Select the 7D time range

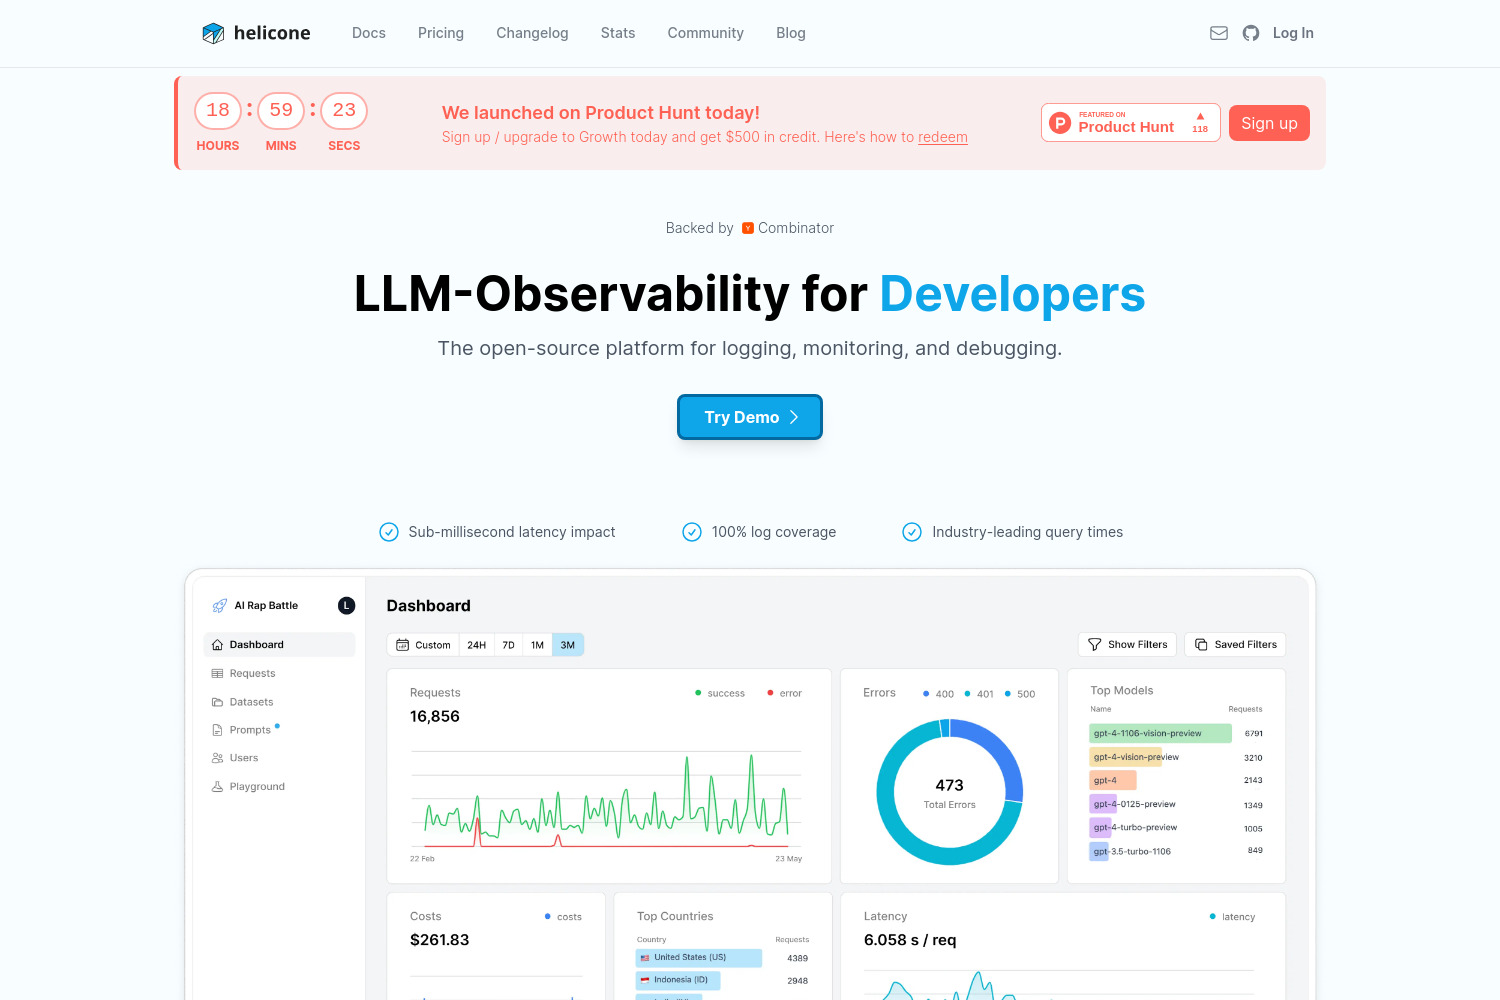[x=508, y=645]
